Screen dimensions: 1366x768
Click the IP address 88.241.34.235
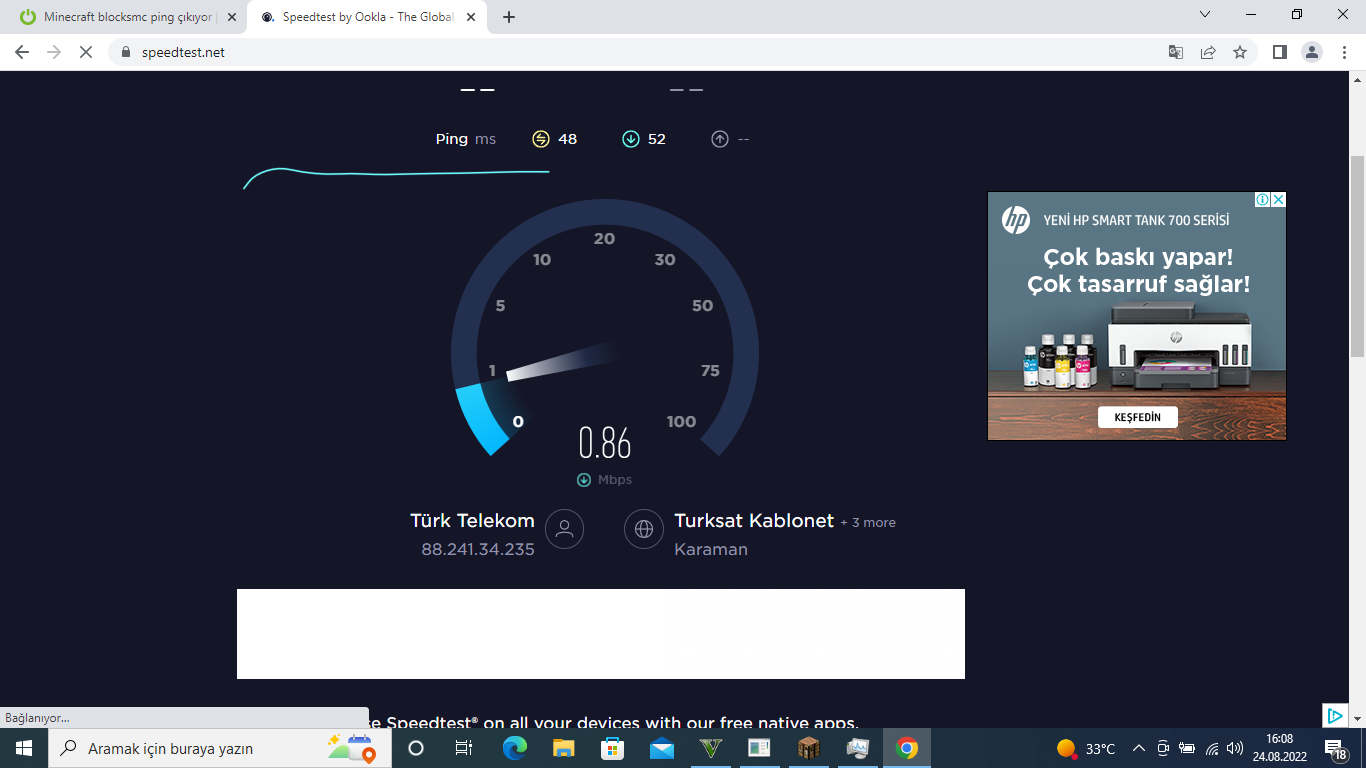[x=478, y=549]
